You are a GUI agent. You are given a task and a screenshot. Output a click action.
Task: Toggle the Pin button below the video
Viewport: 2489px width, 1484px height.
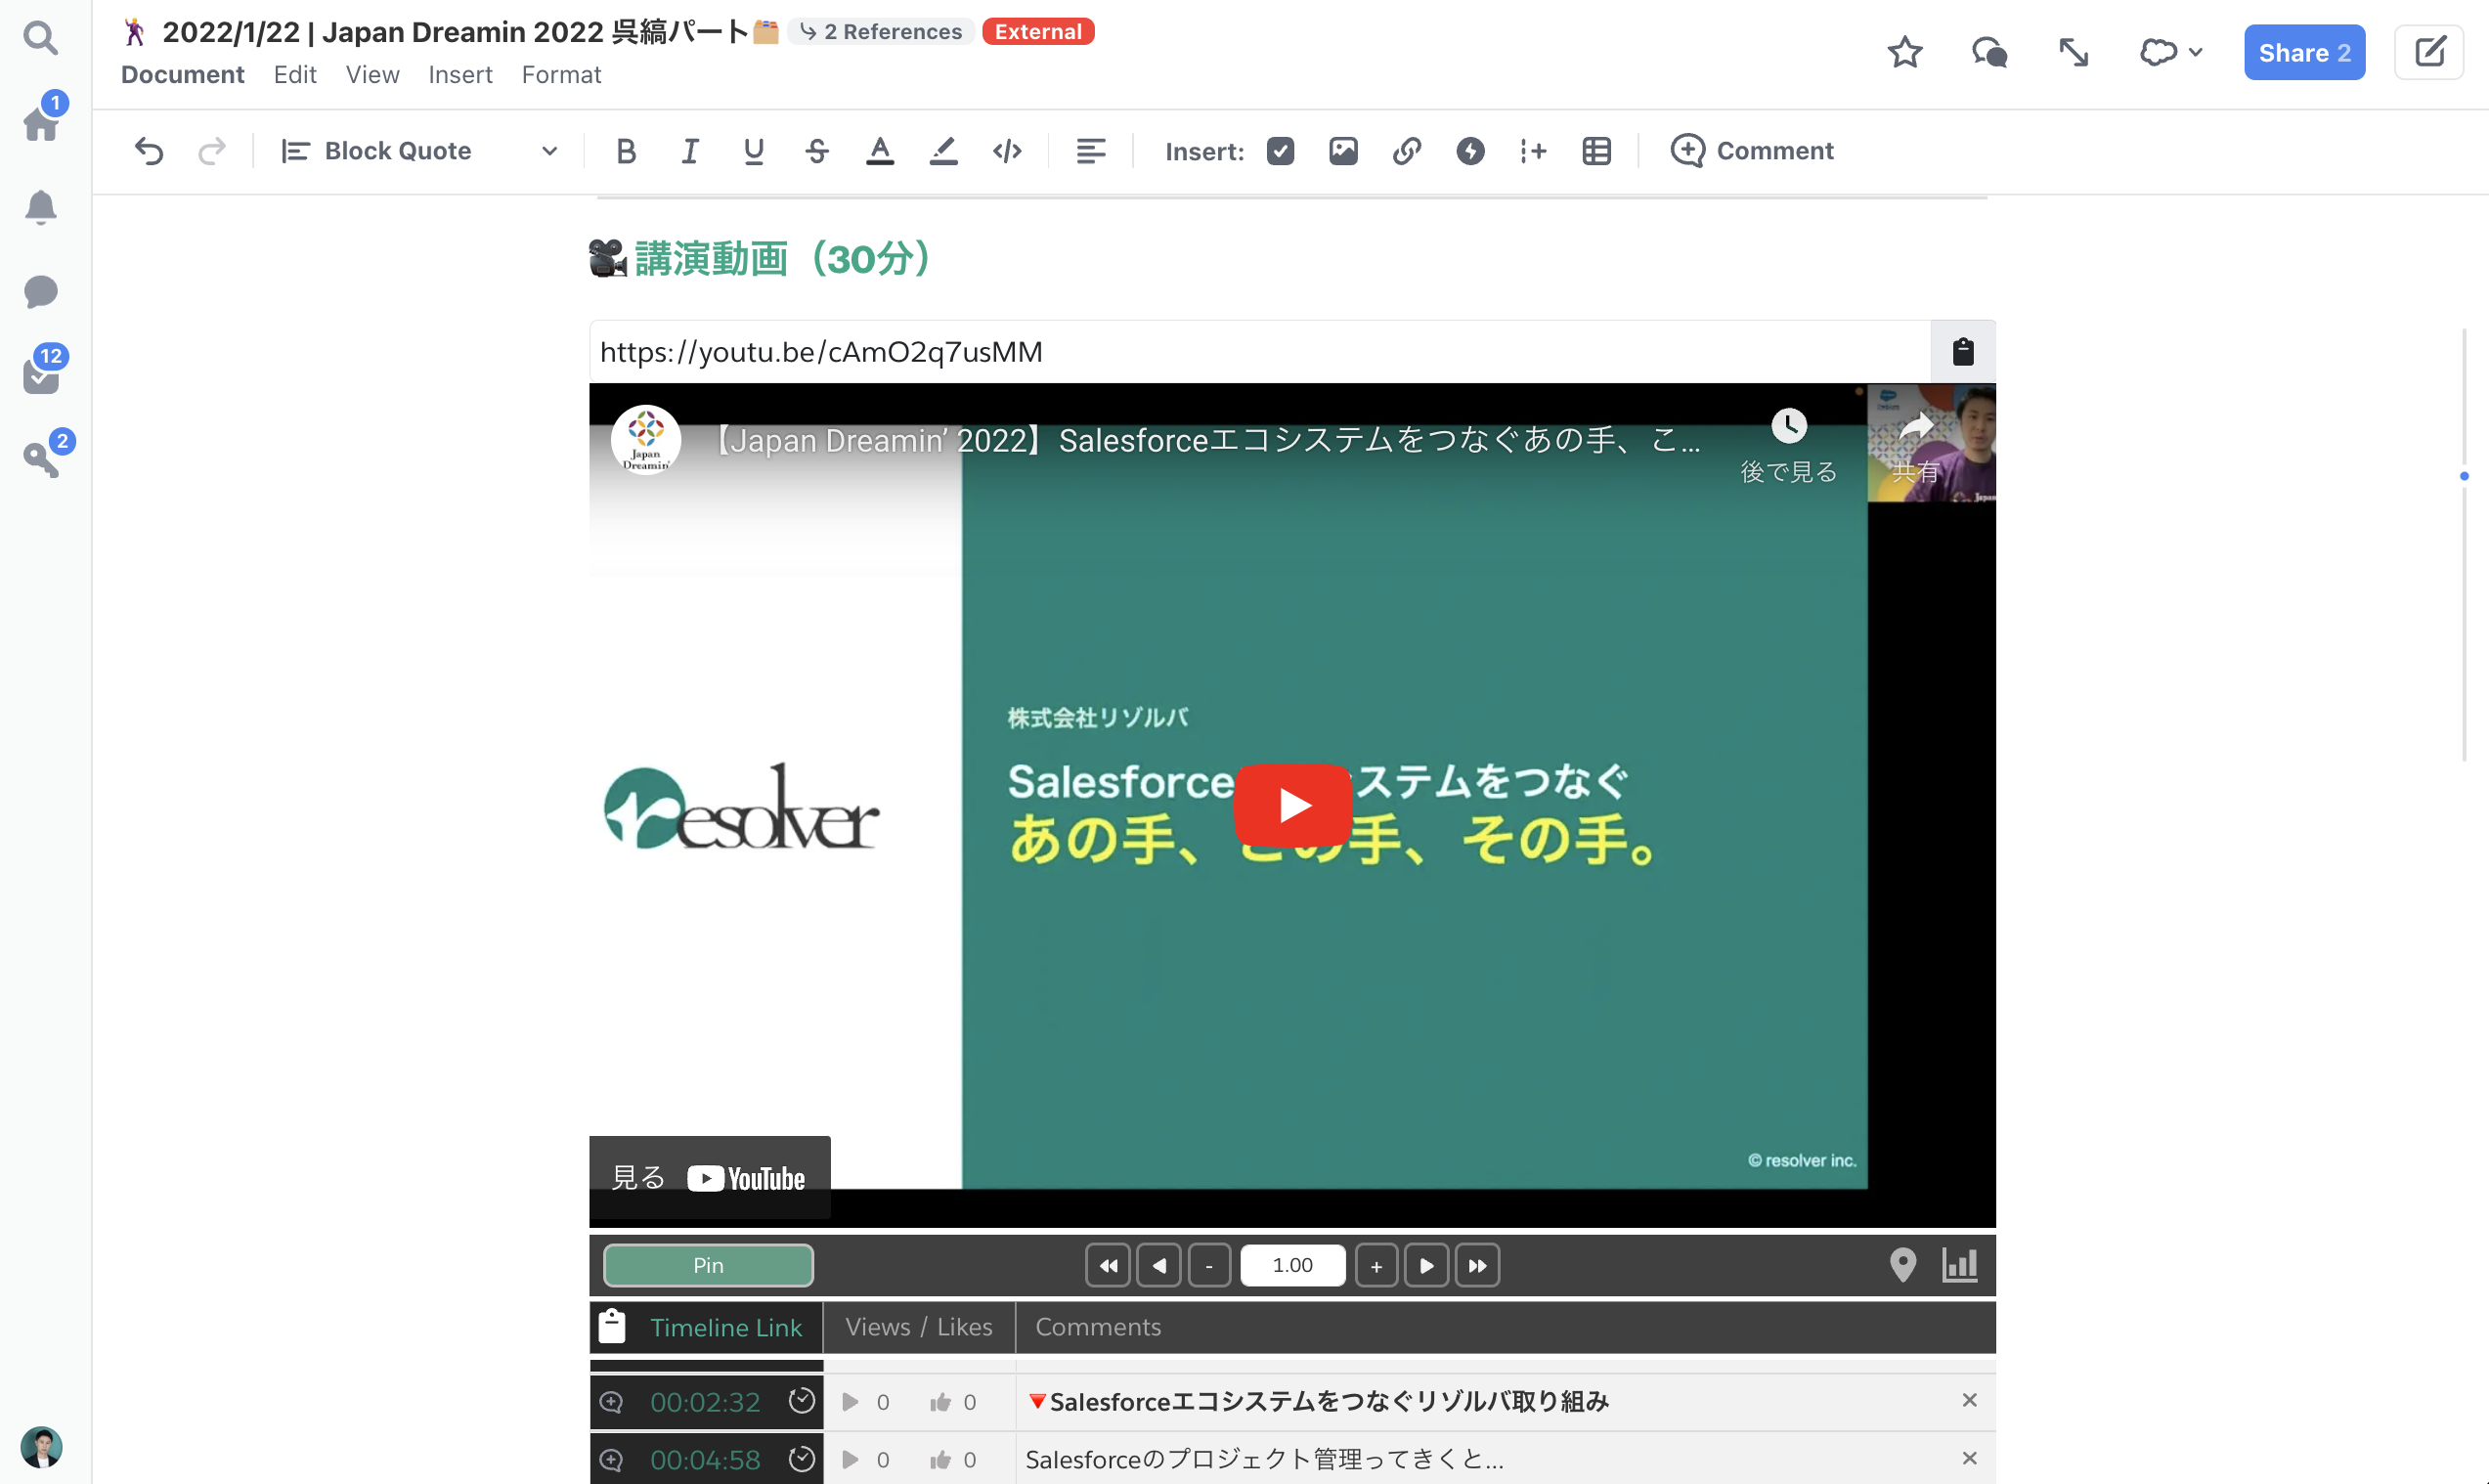click(708, 1265)
